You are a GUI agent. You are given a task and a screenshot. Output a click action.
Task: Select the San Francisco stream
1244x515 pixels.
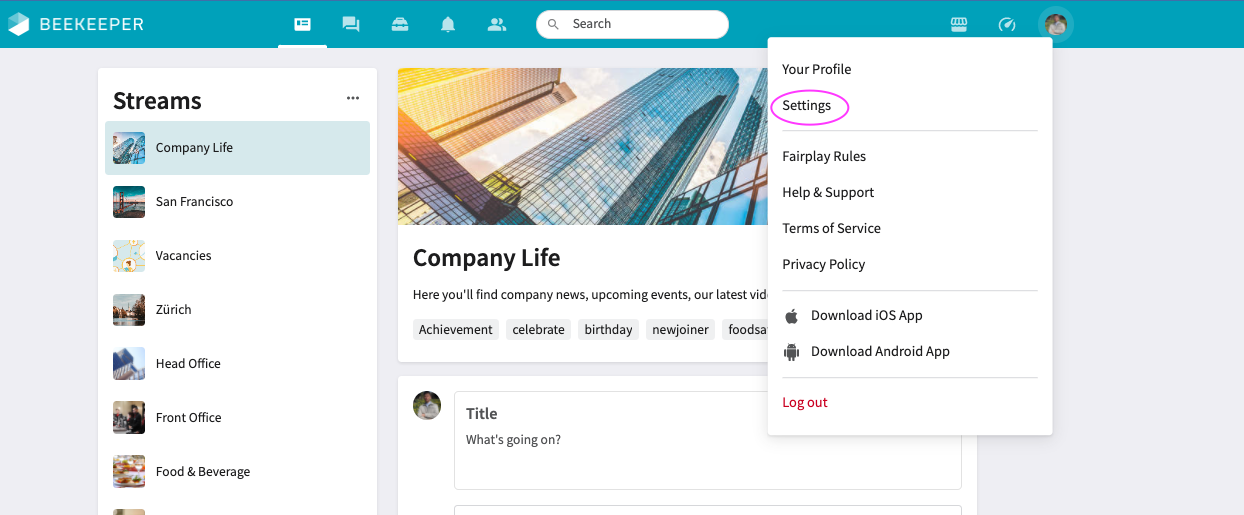[237, 202]
